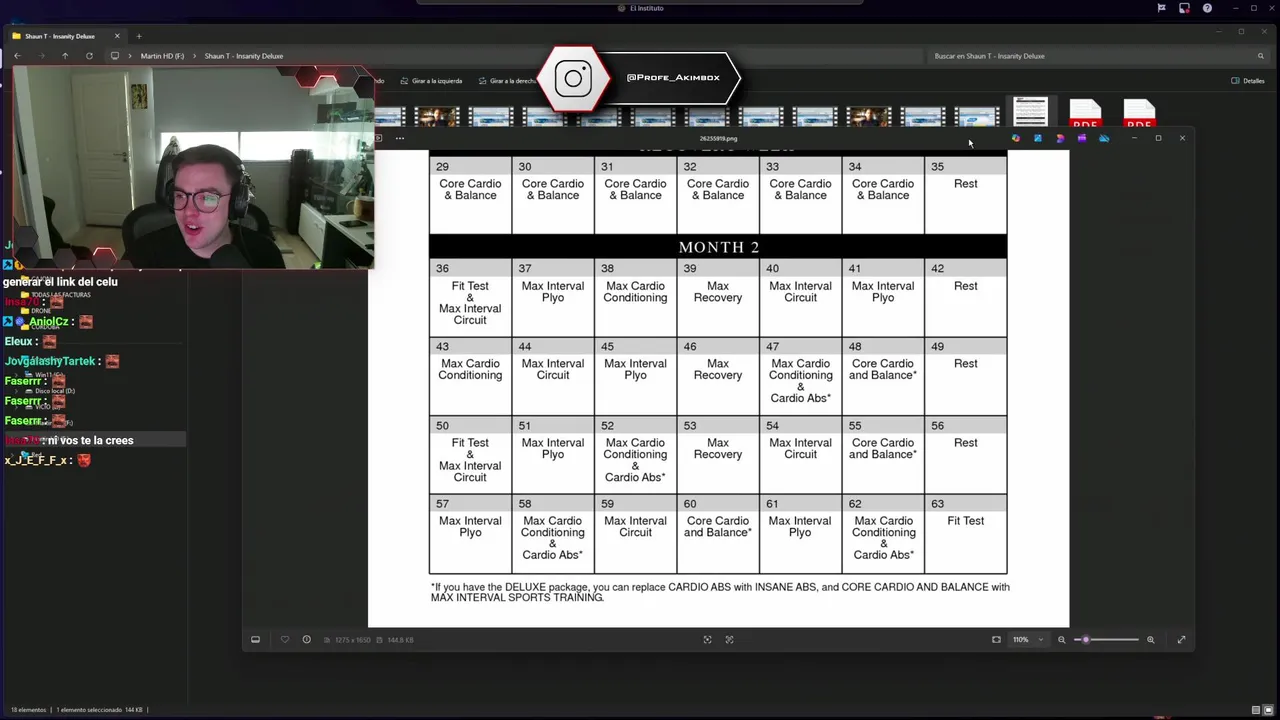Click AniolCz chat username
Viewport: 1280px width, 720px height.
[x=49, y=322]
